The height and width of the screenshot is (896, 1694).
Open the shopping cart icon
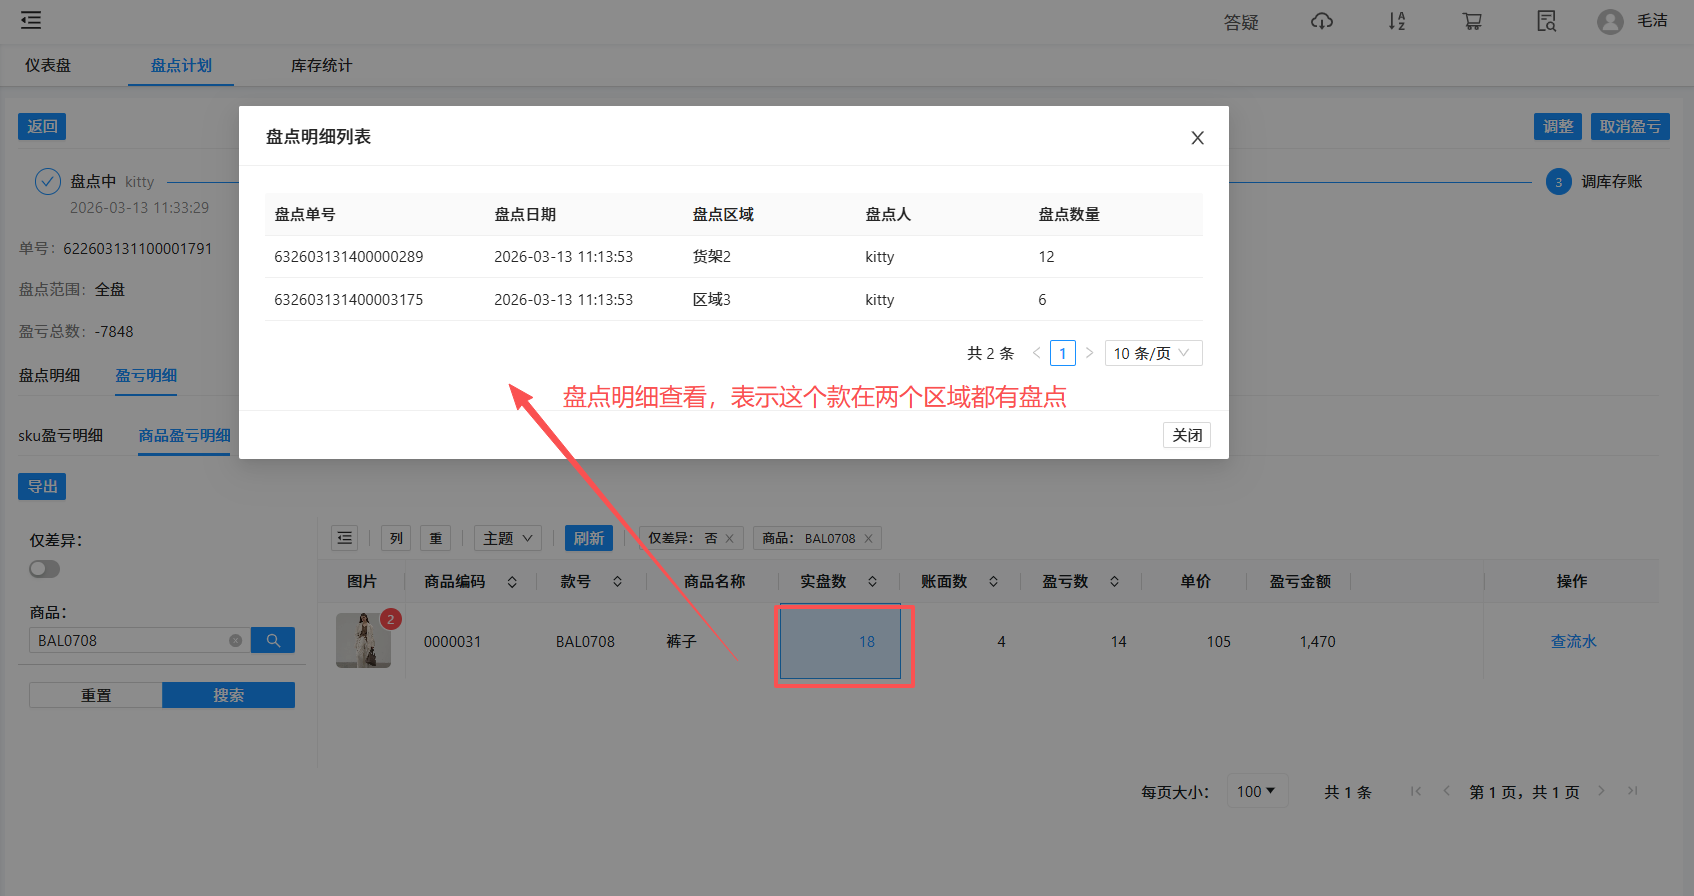tap(1472, 21)
